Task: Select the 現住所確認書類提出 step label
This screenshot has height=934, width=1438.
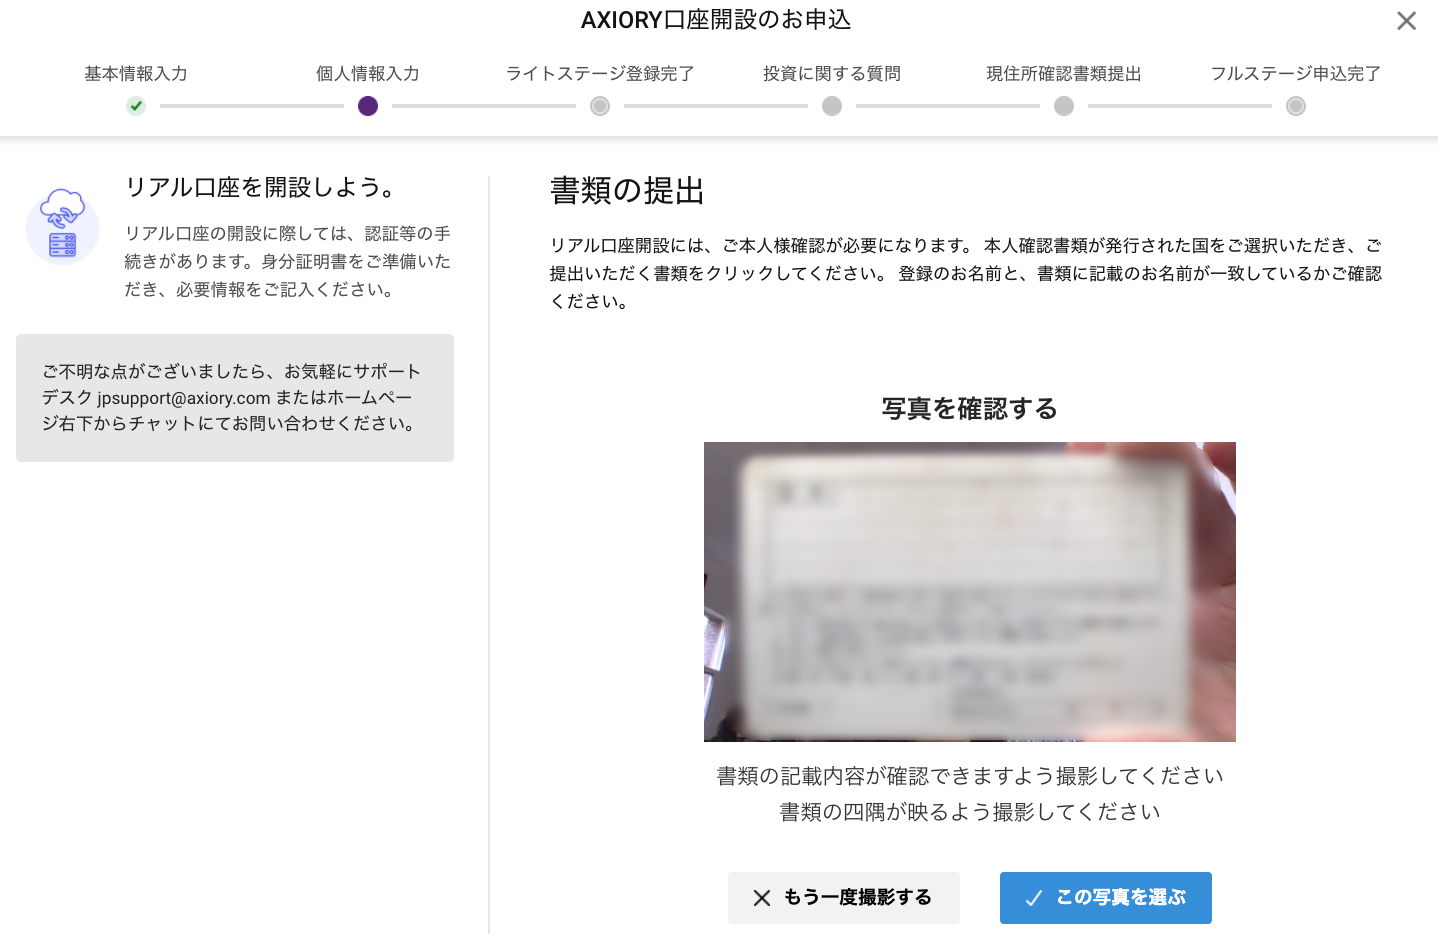Action: coord(1064,74)
